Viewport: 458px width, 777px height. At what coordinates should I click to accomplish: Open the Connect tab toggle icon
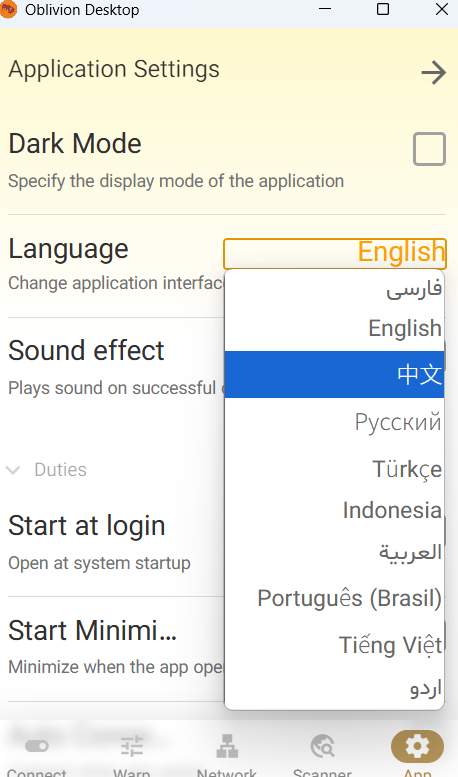[37, 746]
